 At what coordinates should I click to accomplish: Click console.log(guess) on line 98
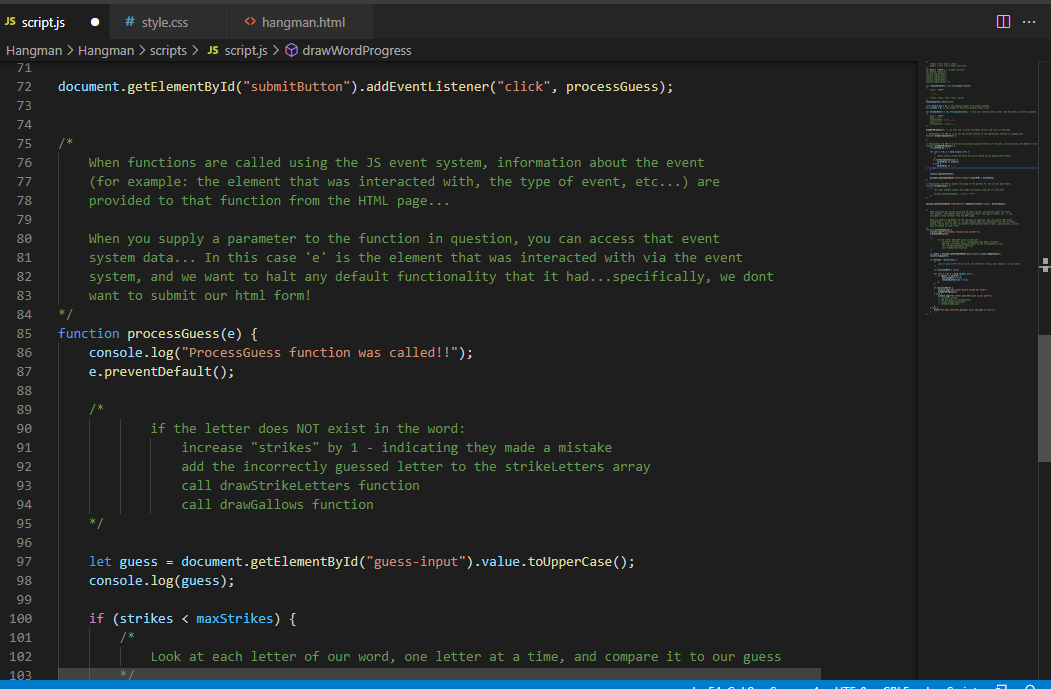point(162,580)
